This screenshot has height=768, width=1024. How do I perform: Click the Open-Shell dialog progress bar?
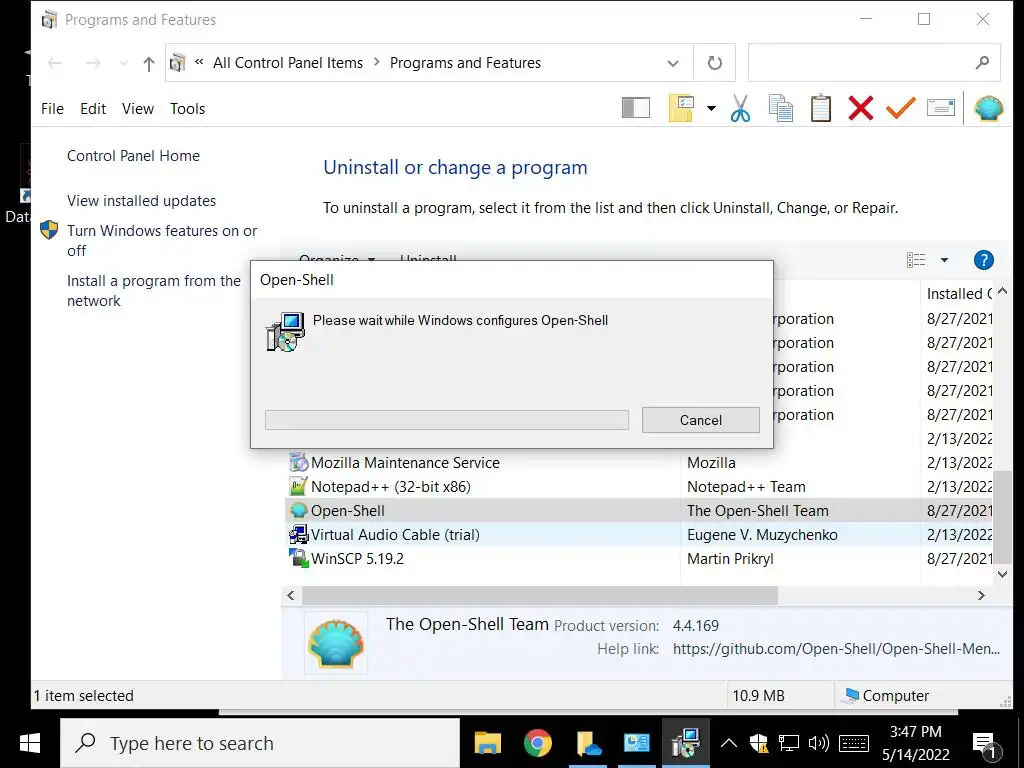click(x=447, y=420)
